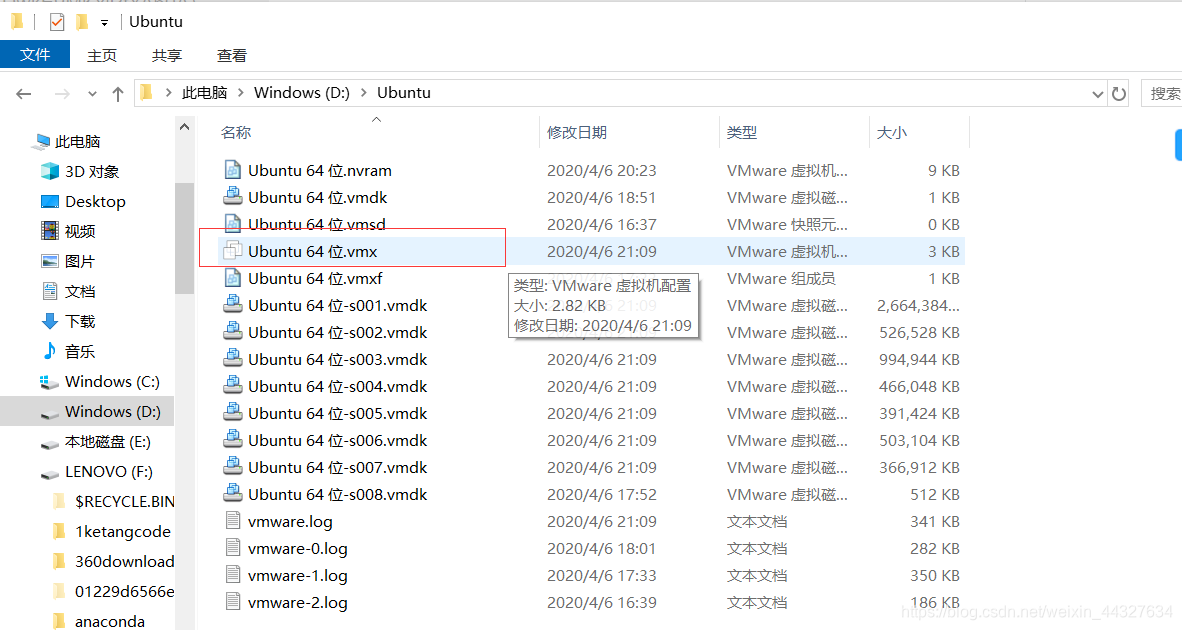Click the new folder icon in title bar
This screenshot has height=630, width=1182.
pos(82,23)
